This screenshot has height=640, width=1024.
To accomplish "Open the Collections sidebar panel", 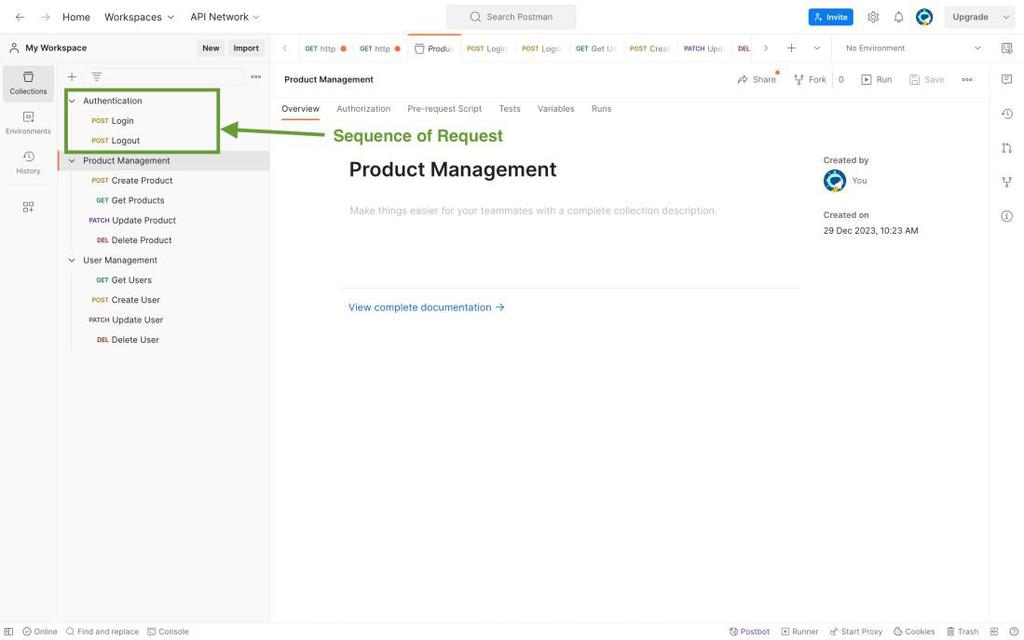I will (x=28, y=83).
